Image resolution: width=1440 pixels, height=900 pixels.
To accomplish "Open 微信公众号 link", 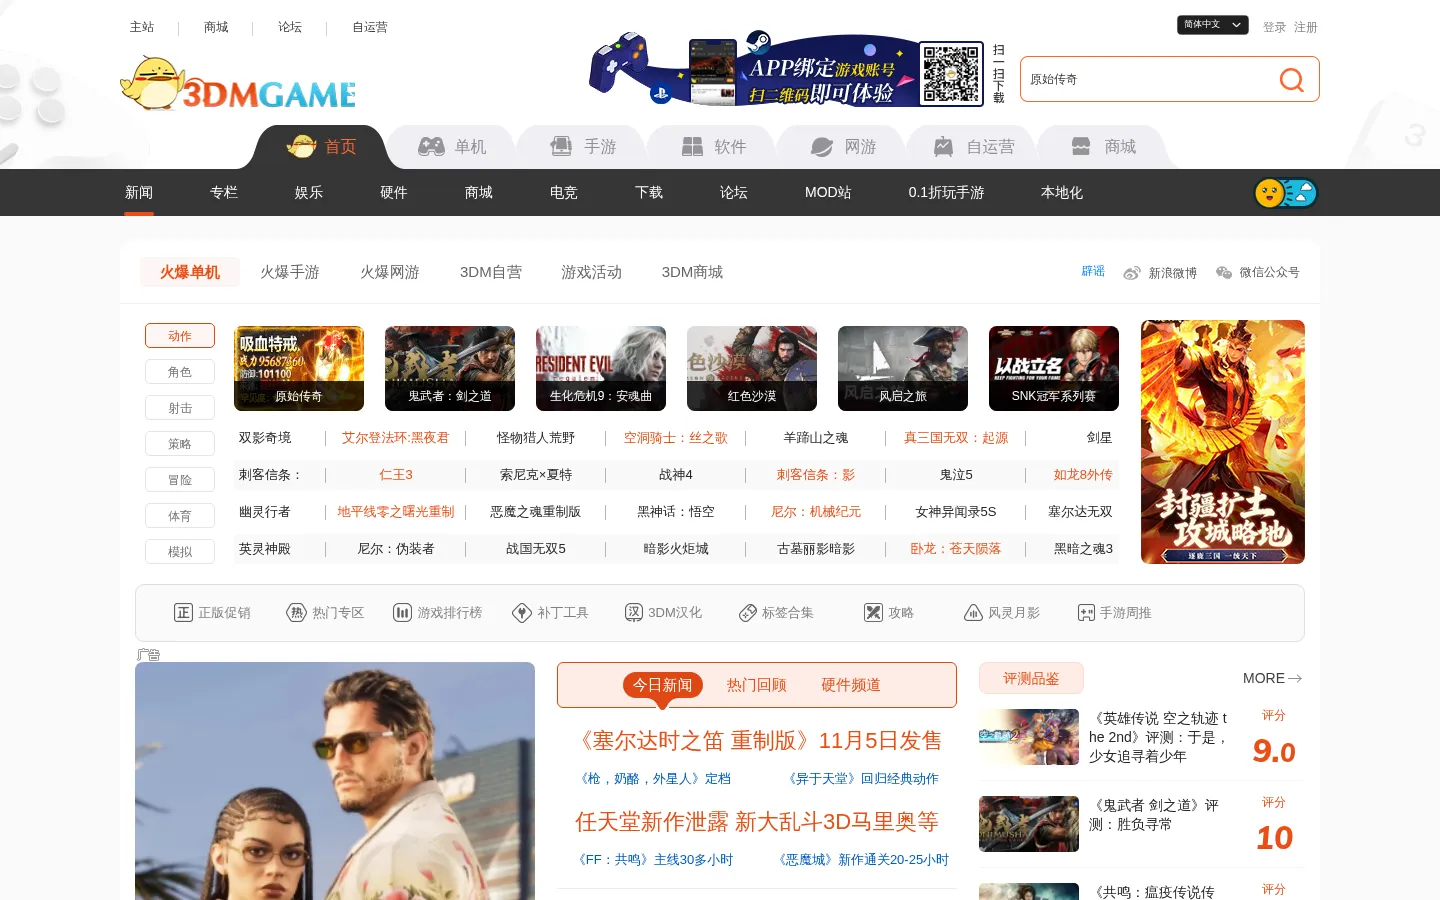I will click(1258, 272).
